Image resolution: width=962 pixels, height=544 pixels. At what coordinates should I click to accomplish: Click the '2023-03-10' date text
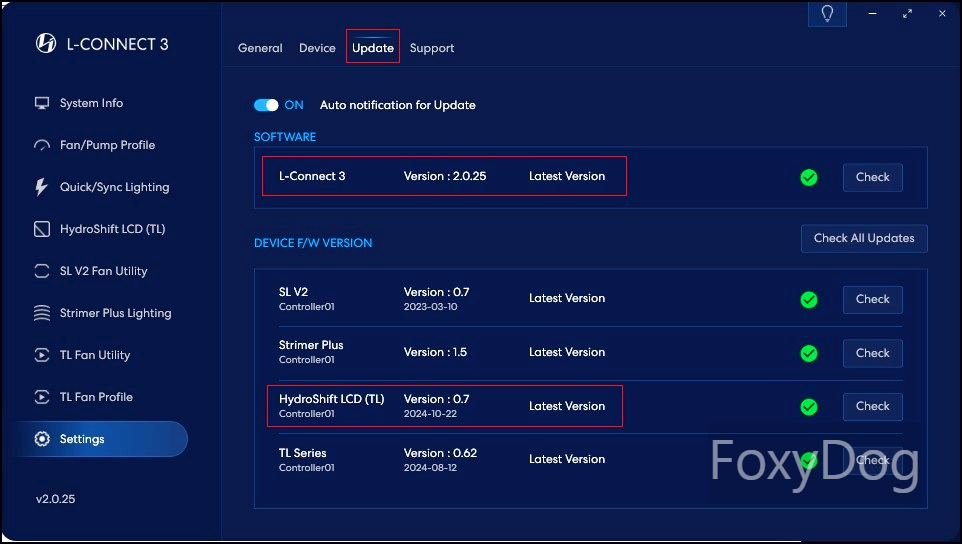coord(430,307)
